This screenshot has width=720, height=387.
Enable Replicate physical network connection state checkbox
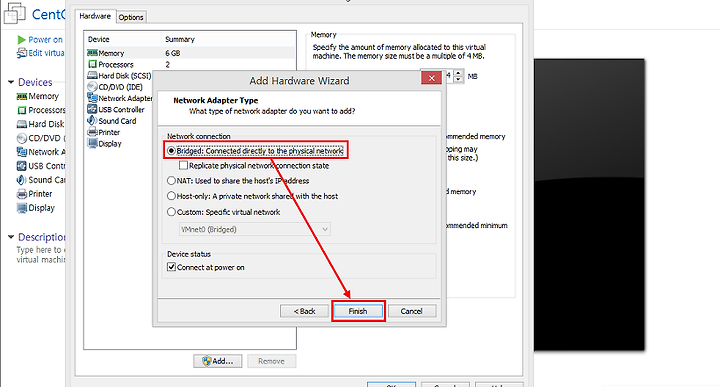click(x=183, y=165)
